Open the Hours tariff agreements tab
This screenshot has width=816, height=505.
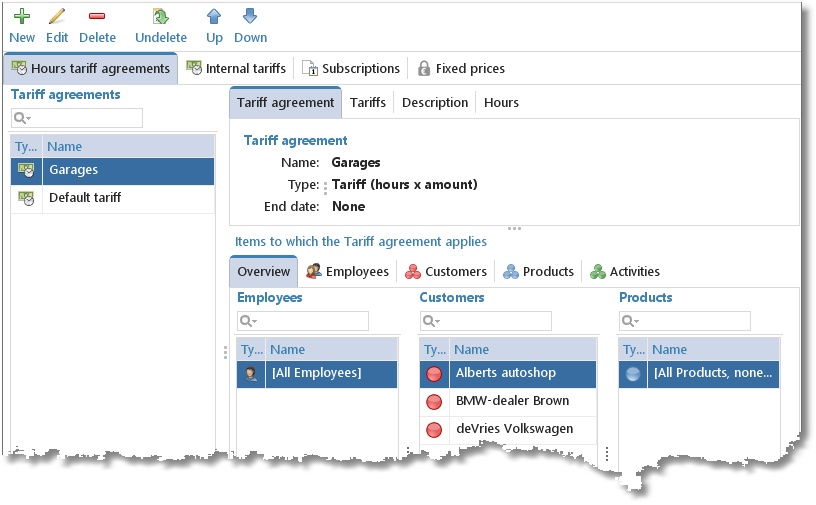point(91,69)
